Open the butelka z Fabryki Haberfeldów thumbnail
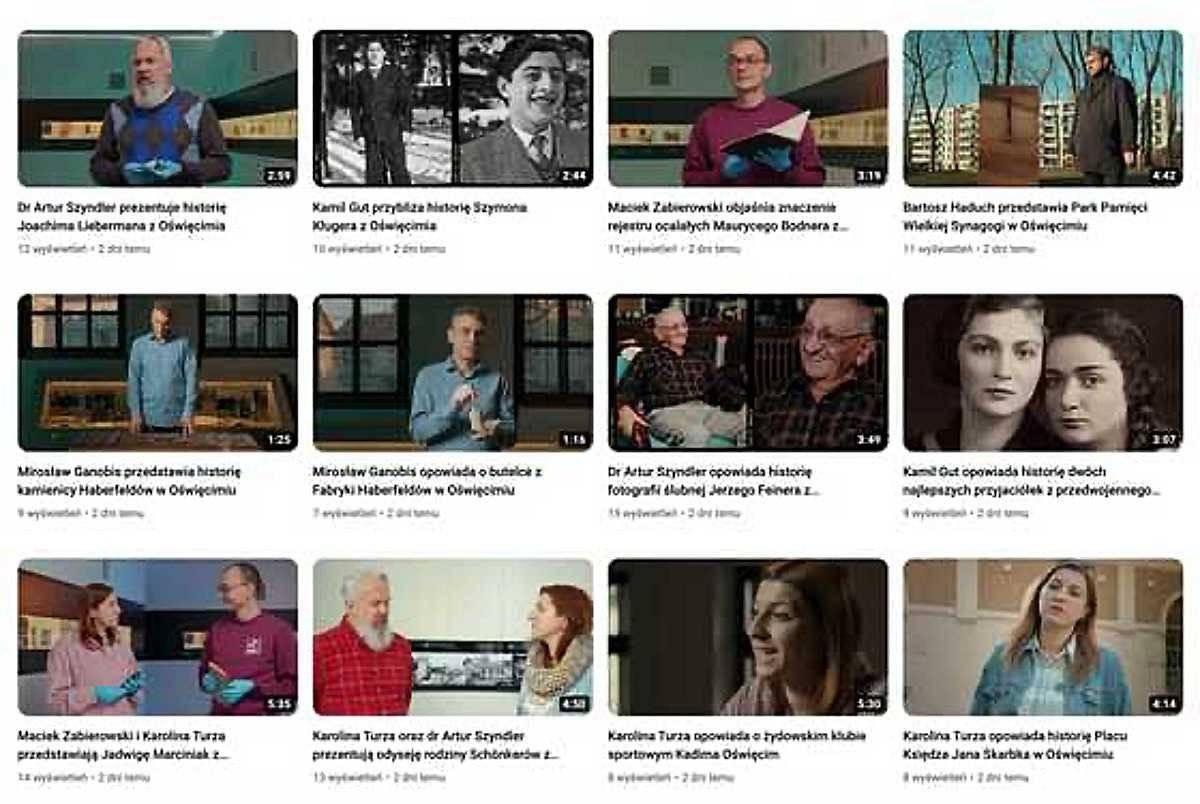 point(452,372)
